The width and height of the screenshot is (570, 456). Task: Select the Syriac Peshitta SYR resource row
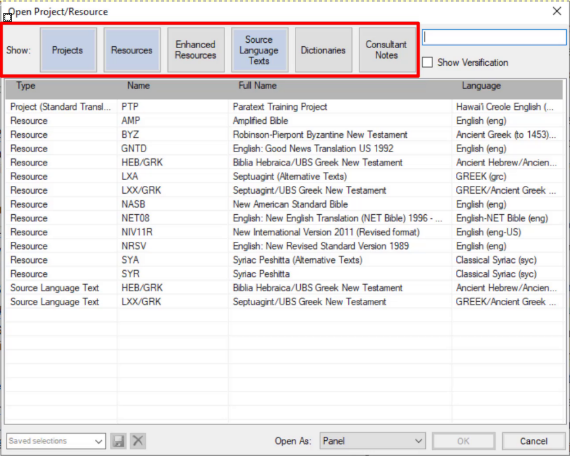coord(284,274)
